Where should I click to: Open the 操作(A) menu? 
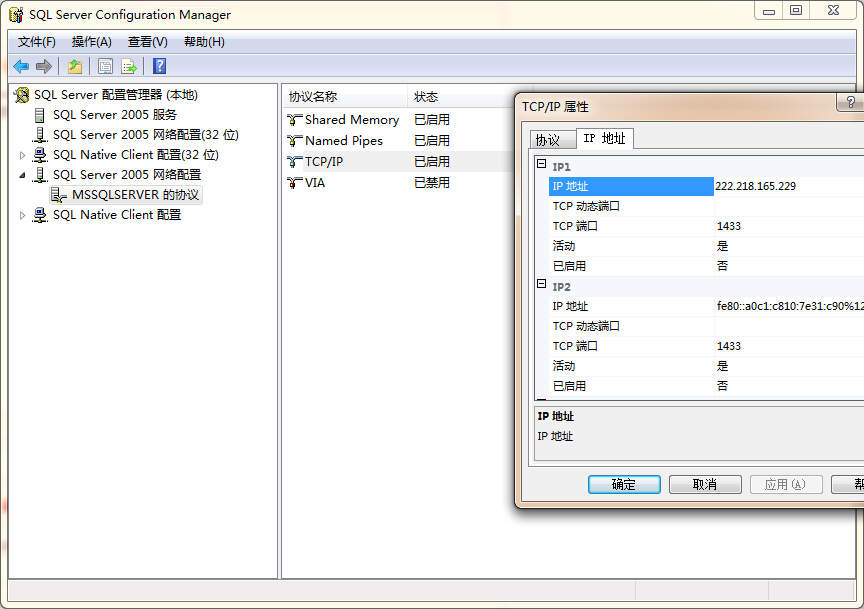click(x=91, y=42)
